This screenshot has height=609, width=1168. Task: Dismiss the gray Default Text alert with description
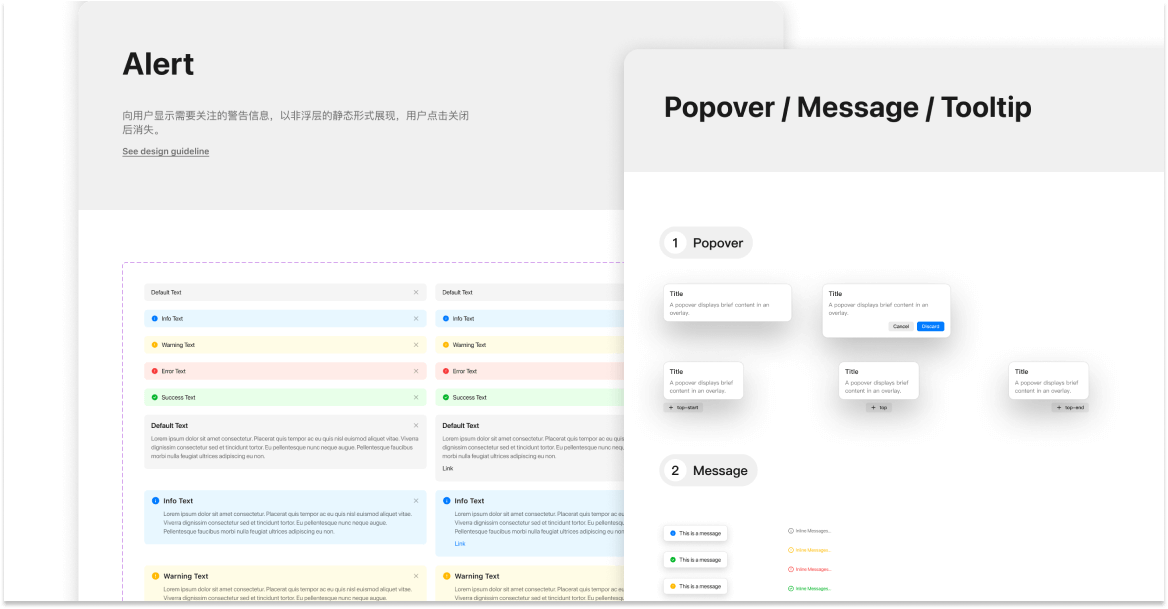[416, 426]
